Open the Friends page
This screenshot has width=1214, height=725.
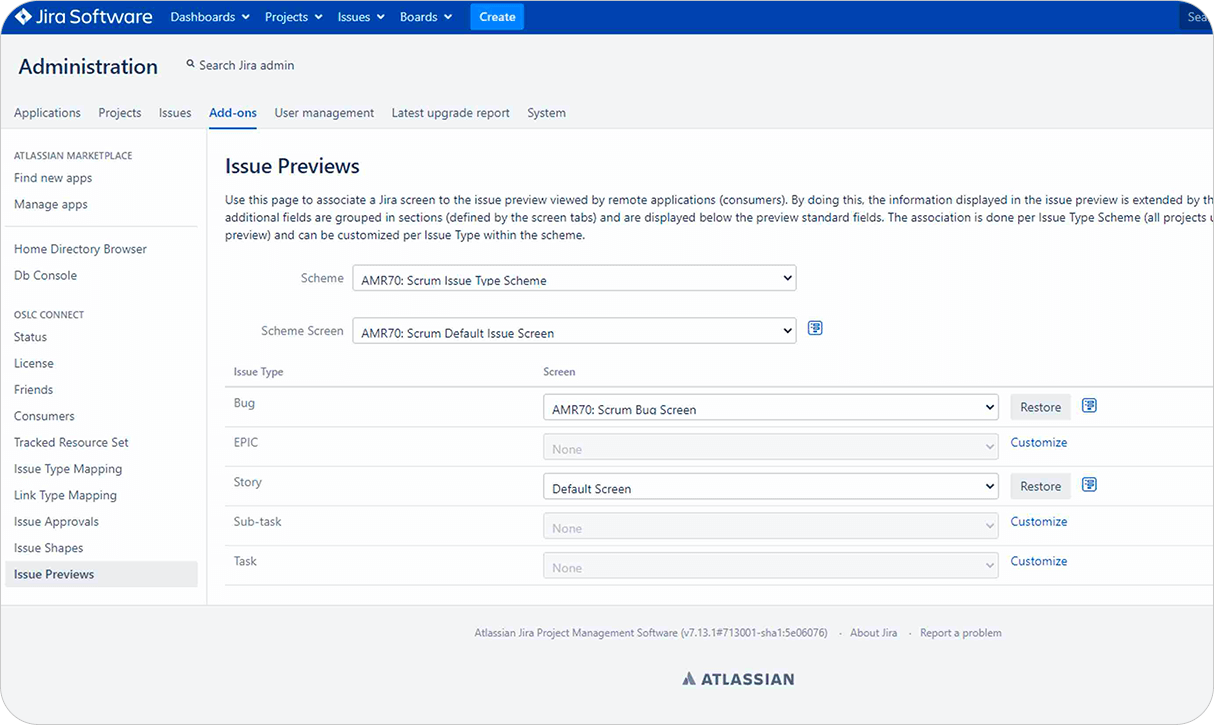[x=33, y=389]
